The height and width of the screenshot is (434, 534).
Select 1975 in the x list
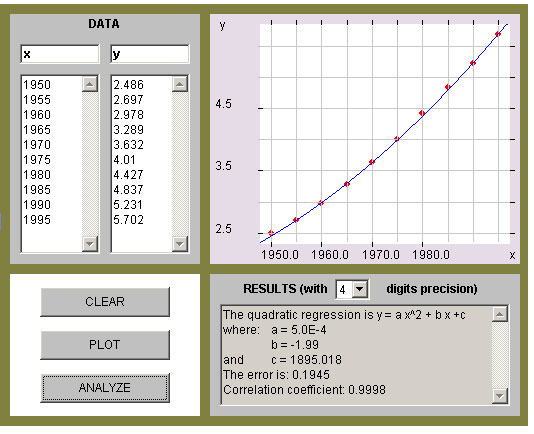37,159
